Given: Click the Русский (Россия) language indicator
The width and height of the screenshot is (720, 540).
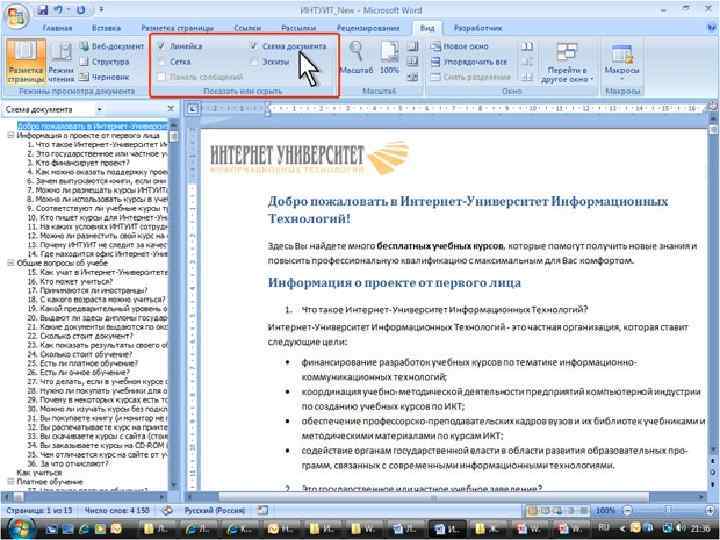Looking at the screenshot, I should pos(215,510).
